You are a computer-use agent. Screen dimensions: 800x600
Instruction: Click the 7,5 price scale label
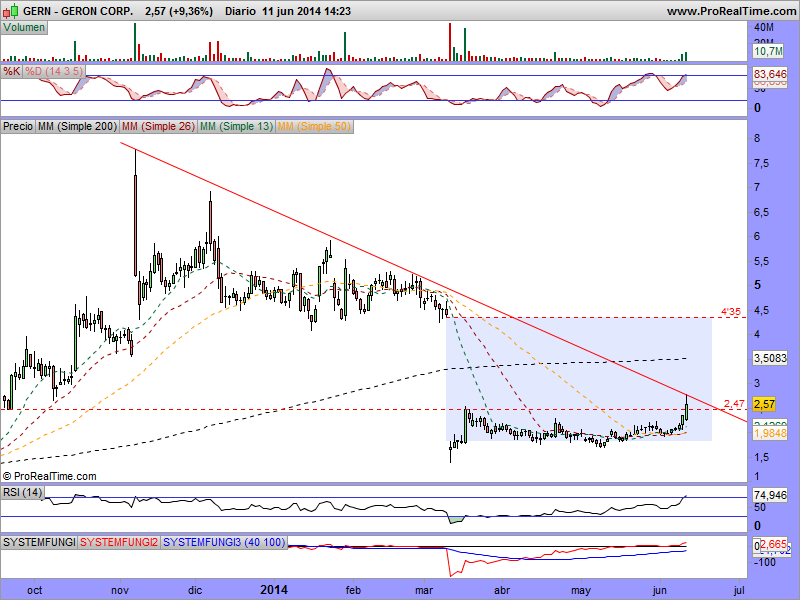point(762,163)
